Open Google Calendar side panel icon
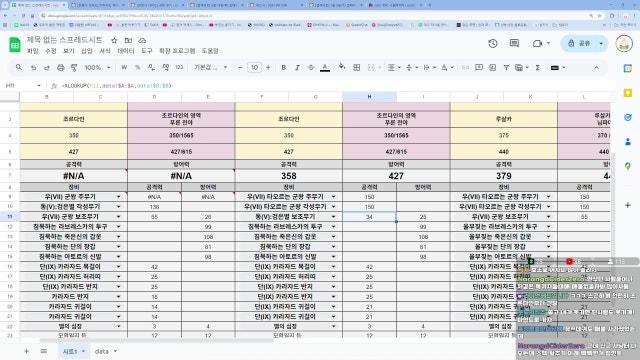The height and width of the screenshot is (360, 640). pyautogui.click(x=628, y=69)
